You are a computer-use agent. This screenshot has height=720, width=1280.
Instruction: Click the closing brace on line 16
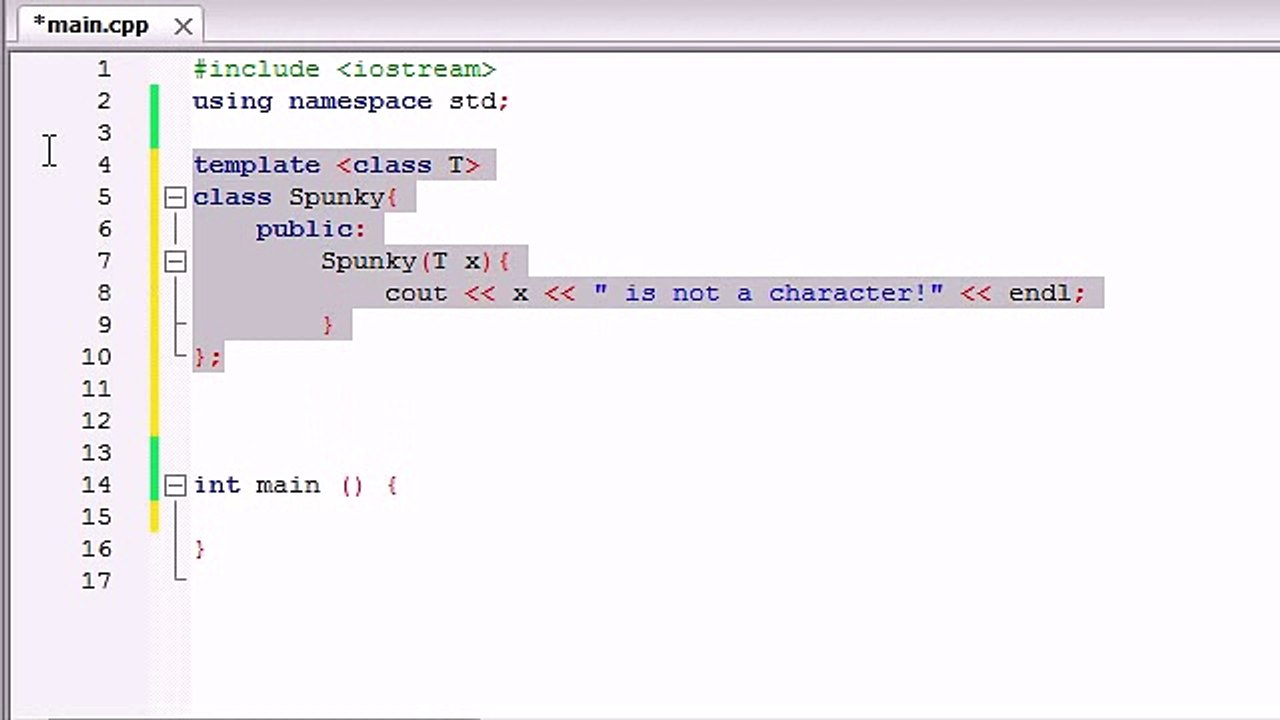[x=200, y=549]
